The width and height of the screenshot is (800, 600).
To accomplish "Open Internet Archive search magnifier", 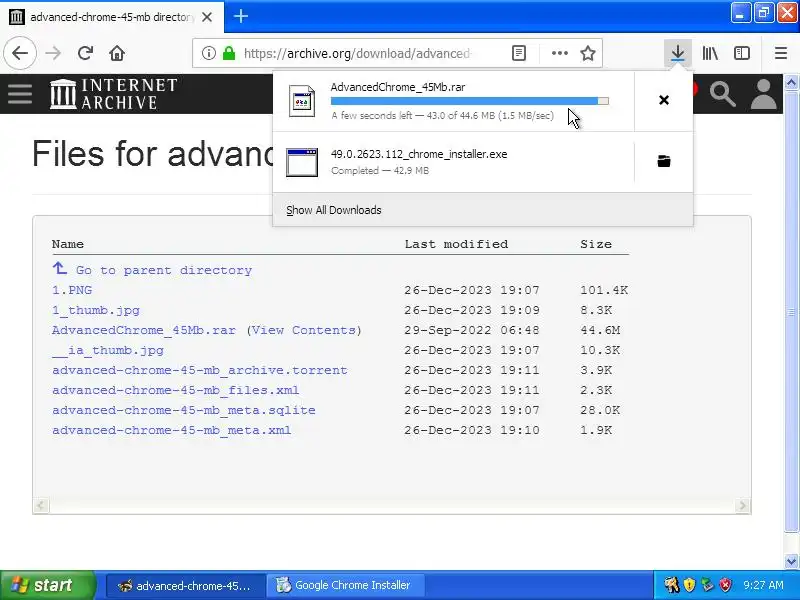I will pyautogui.click(x=722, y=94).
